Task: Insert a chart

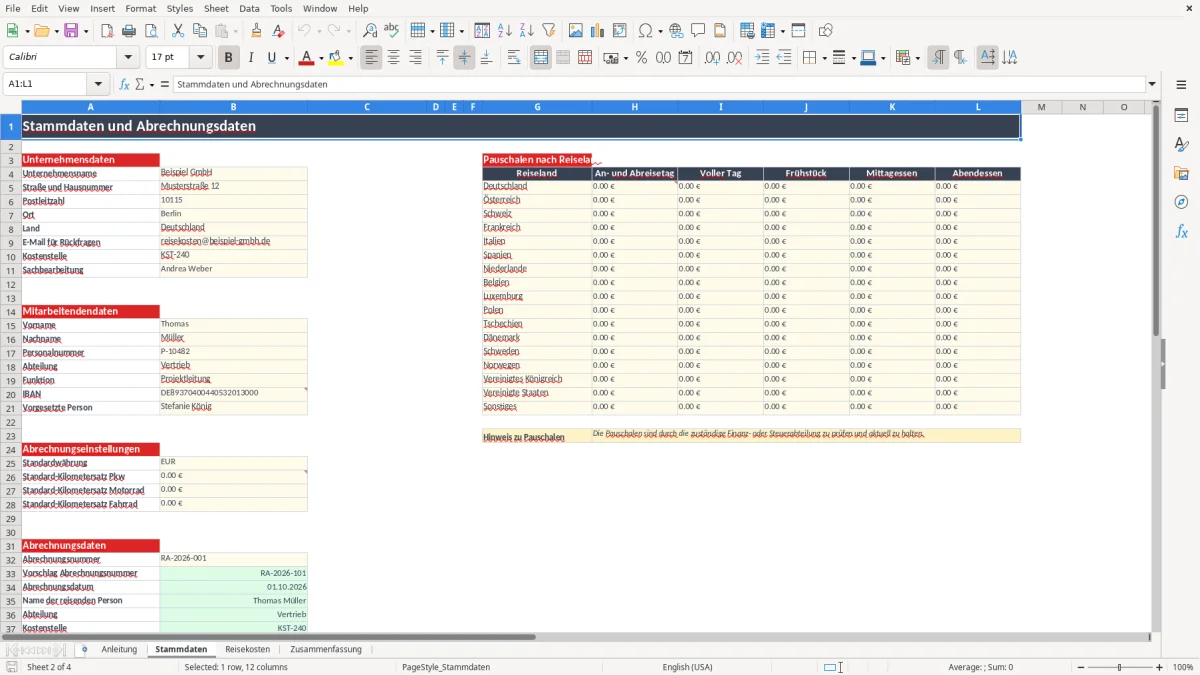Action: (598, 31)
